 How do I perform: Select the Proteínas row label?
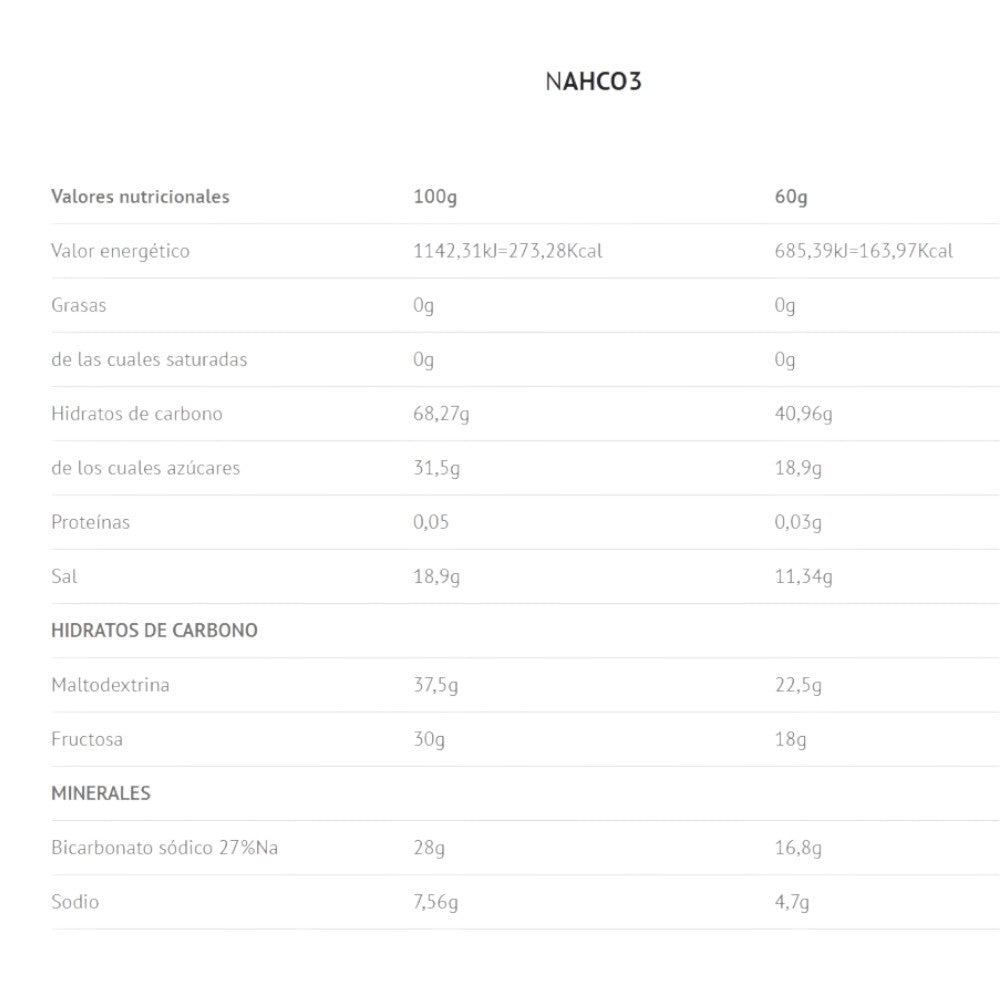click(90, 522)
